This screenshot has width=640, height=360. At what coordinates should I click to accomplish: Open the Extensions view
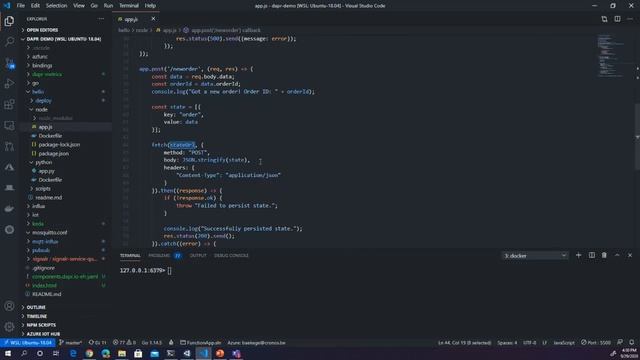(x=9, y=104)
